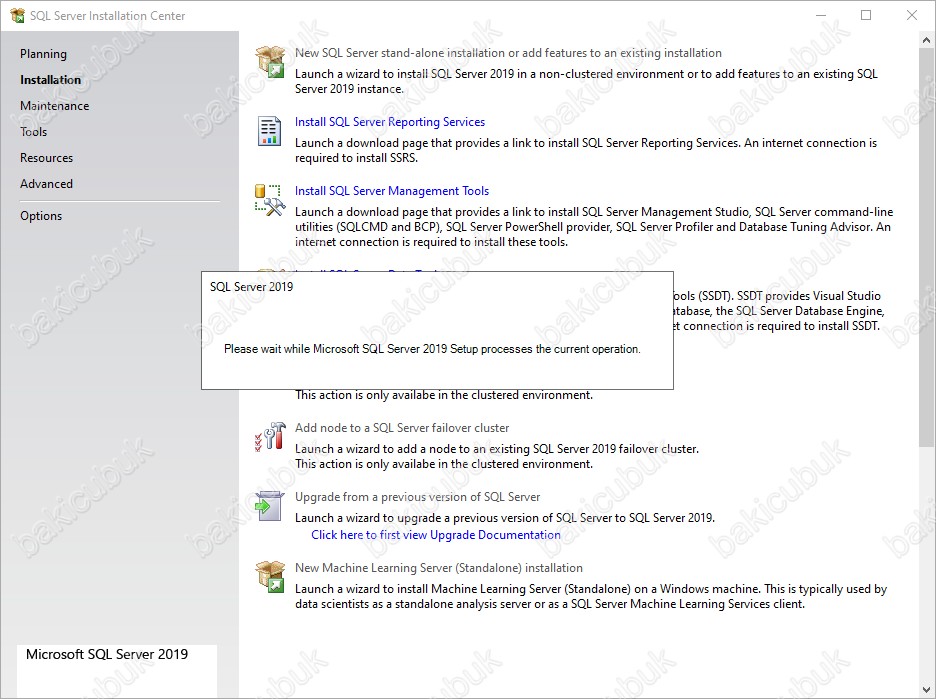The height and width of the screenshot is (699, 936).
Task: Go to the Maintenance section
Action: [54, 106]
